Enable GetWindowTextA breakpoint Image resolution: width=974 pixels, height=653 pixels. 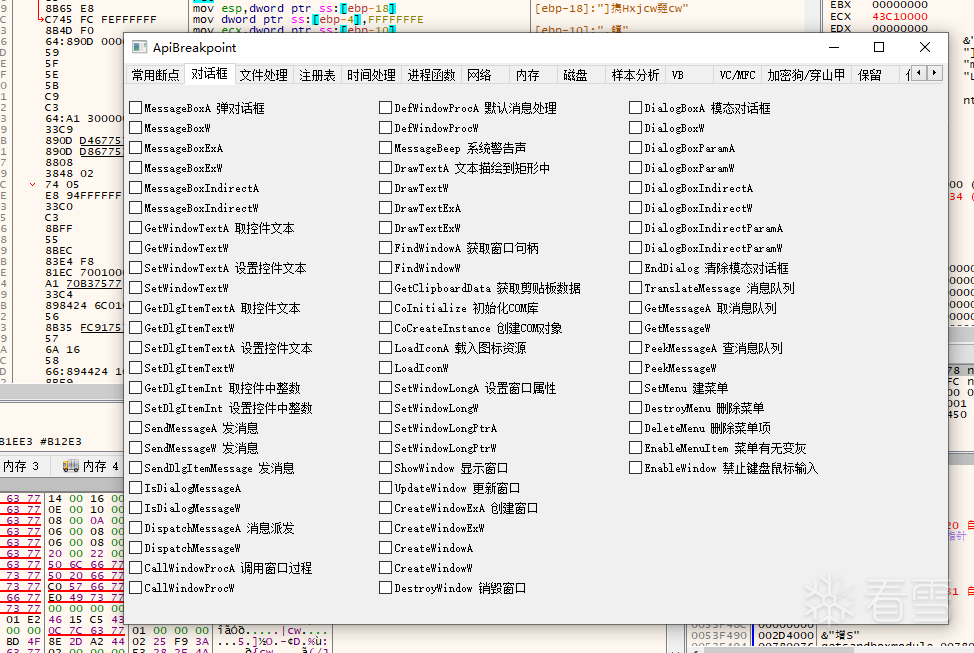pos(135,227)
